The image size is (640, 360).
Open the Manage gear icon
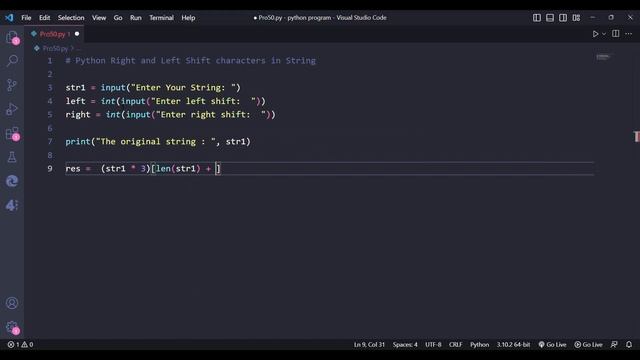[12, 327]
